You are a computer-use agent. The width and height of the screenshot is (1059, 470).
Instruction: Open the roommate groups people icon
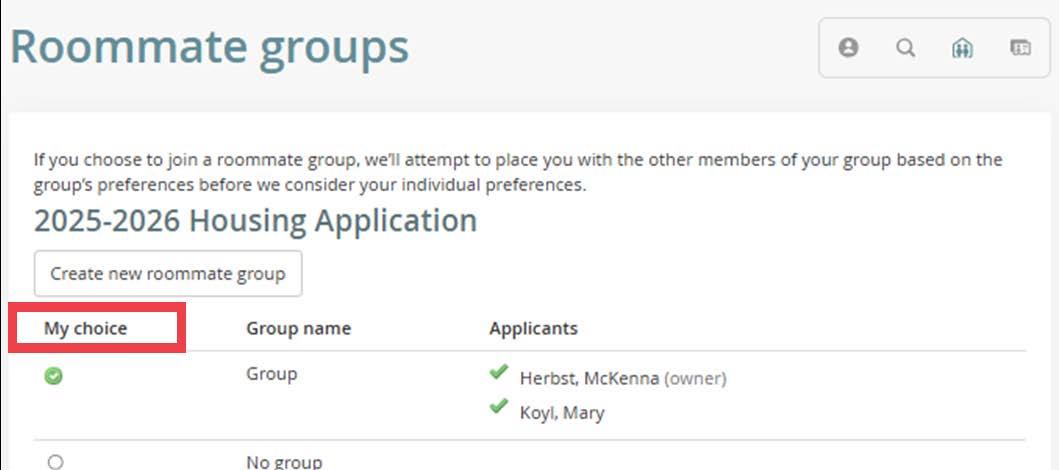tap(962, 48)
